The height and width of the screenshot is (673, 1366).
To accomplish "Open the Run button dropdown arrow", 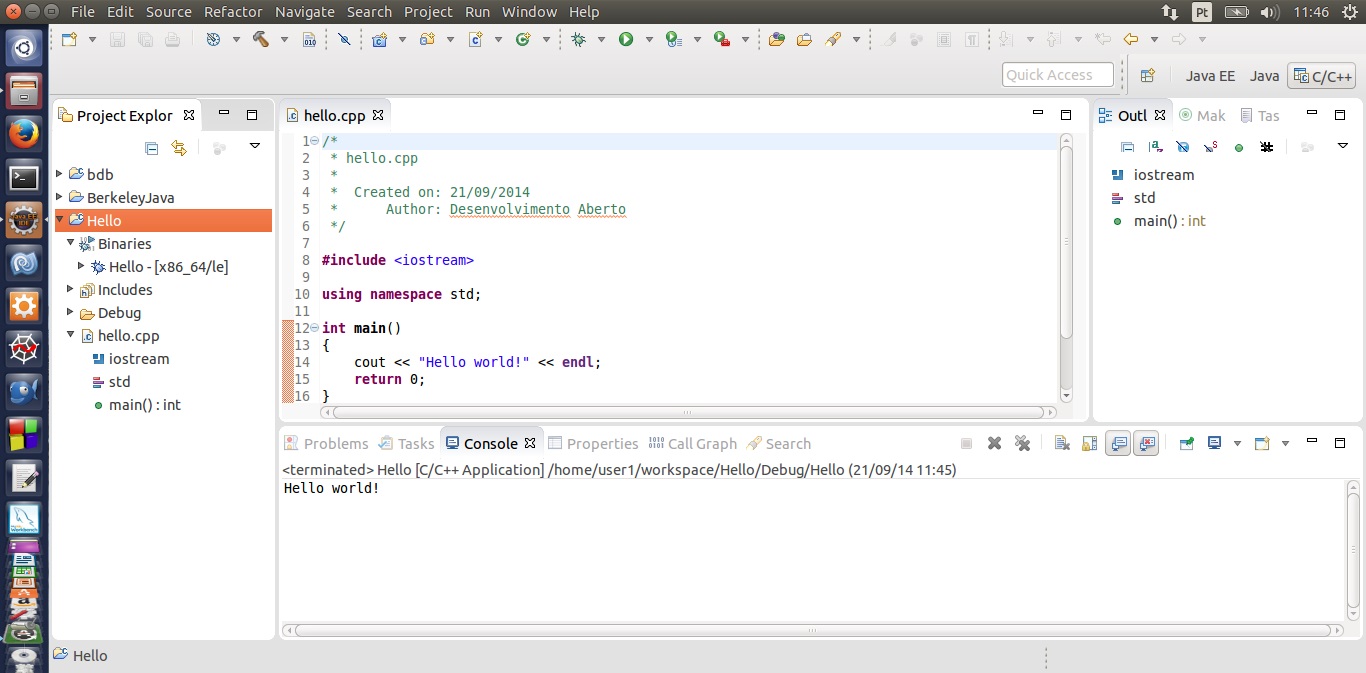I will tap(649, 40).
